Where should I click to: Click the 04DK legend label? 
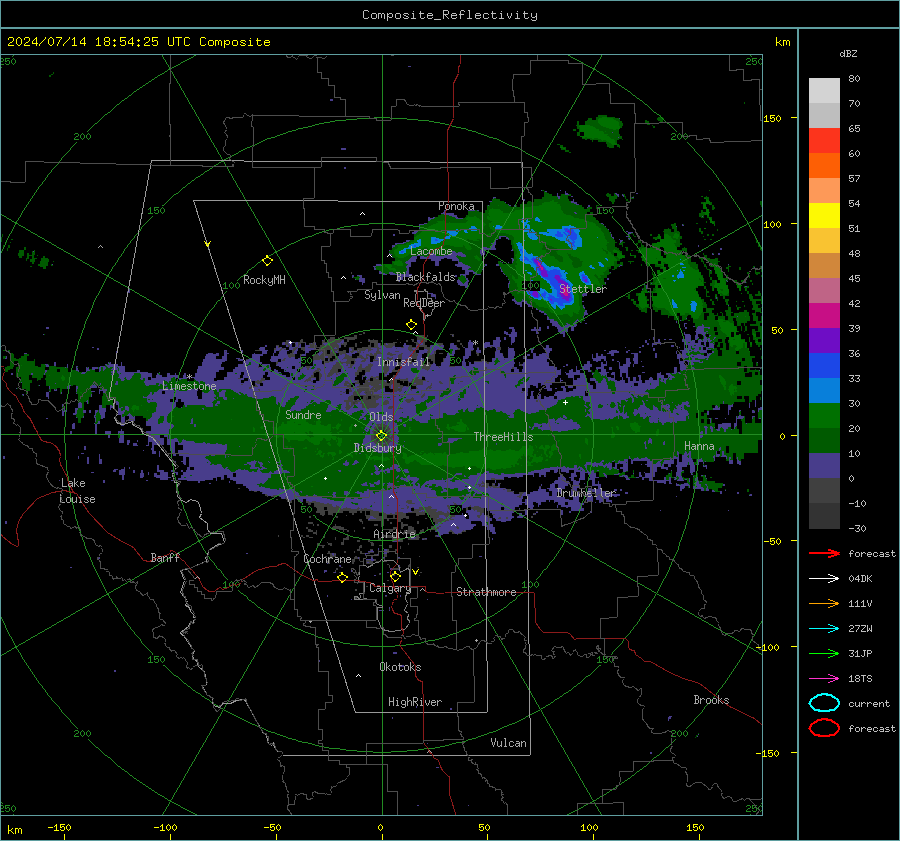point(860,578)
